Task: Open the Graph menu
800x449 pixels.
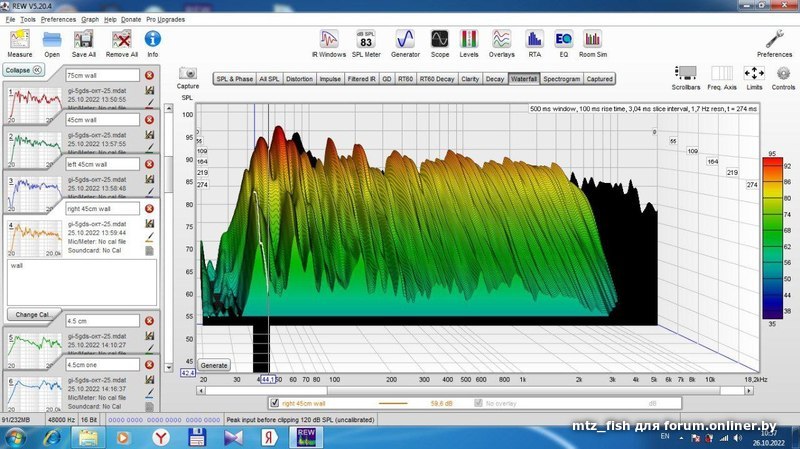Action: click(x=89, y=19)
